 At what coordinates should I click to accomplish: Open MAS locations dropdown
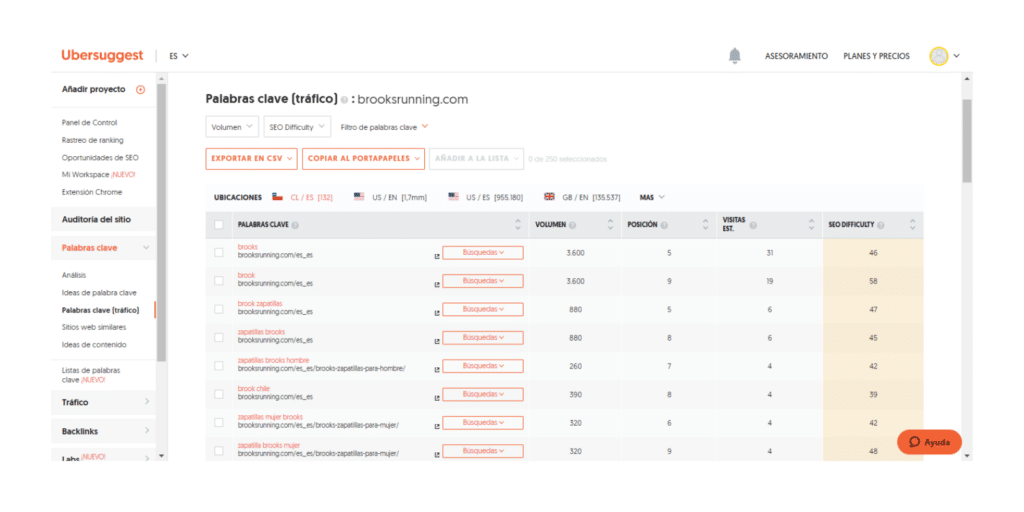(652, 197)
